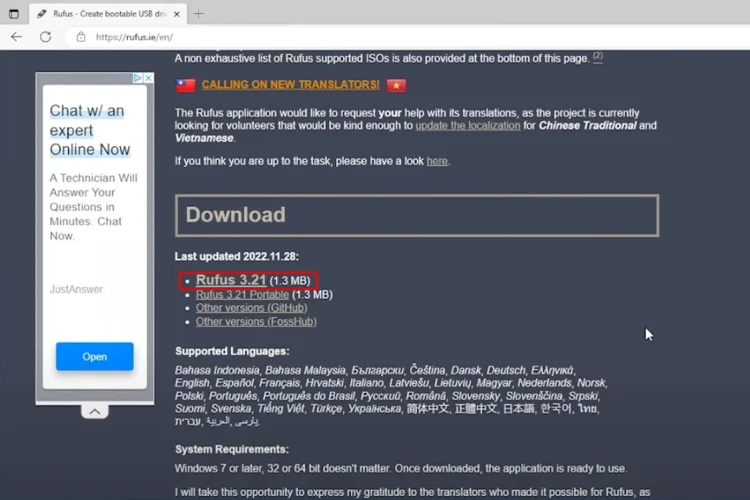Download Rufus 3.21
750x500 pixels.
tap(231, 280)
